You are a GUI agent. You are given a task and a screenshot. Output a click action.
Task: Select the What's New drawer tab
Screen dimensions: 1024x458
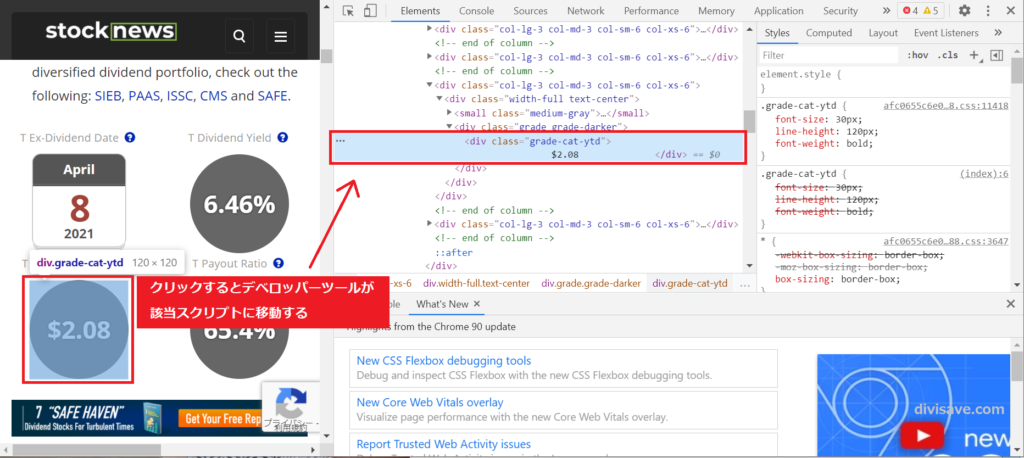442,304
